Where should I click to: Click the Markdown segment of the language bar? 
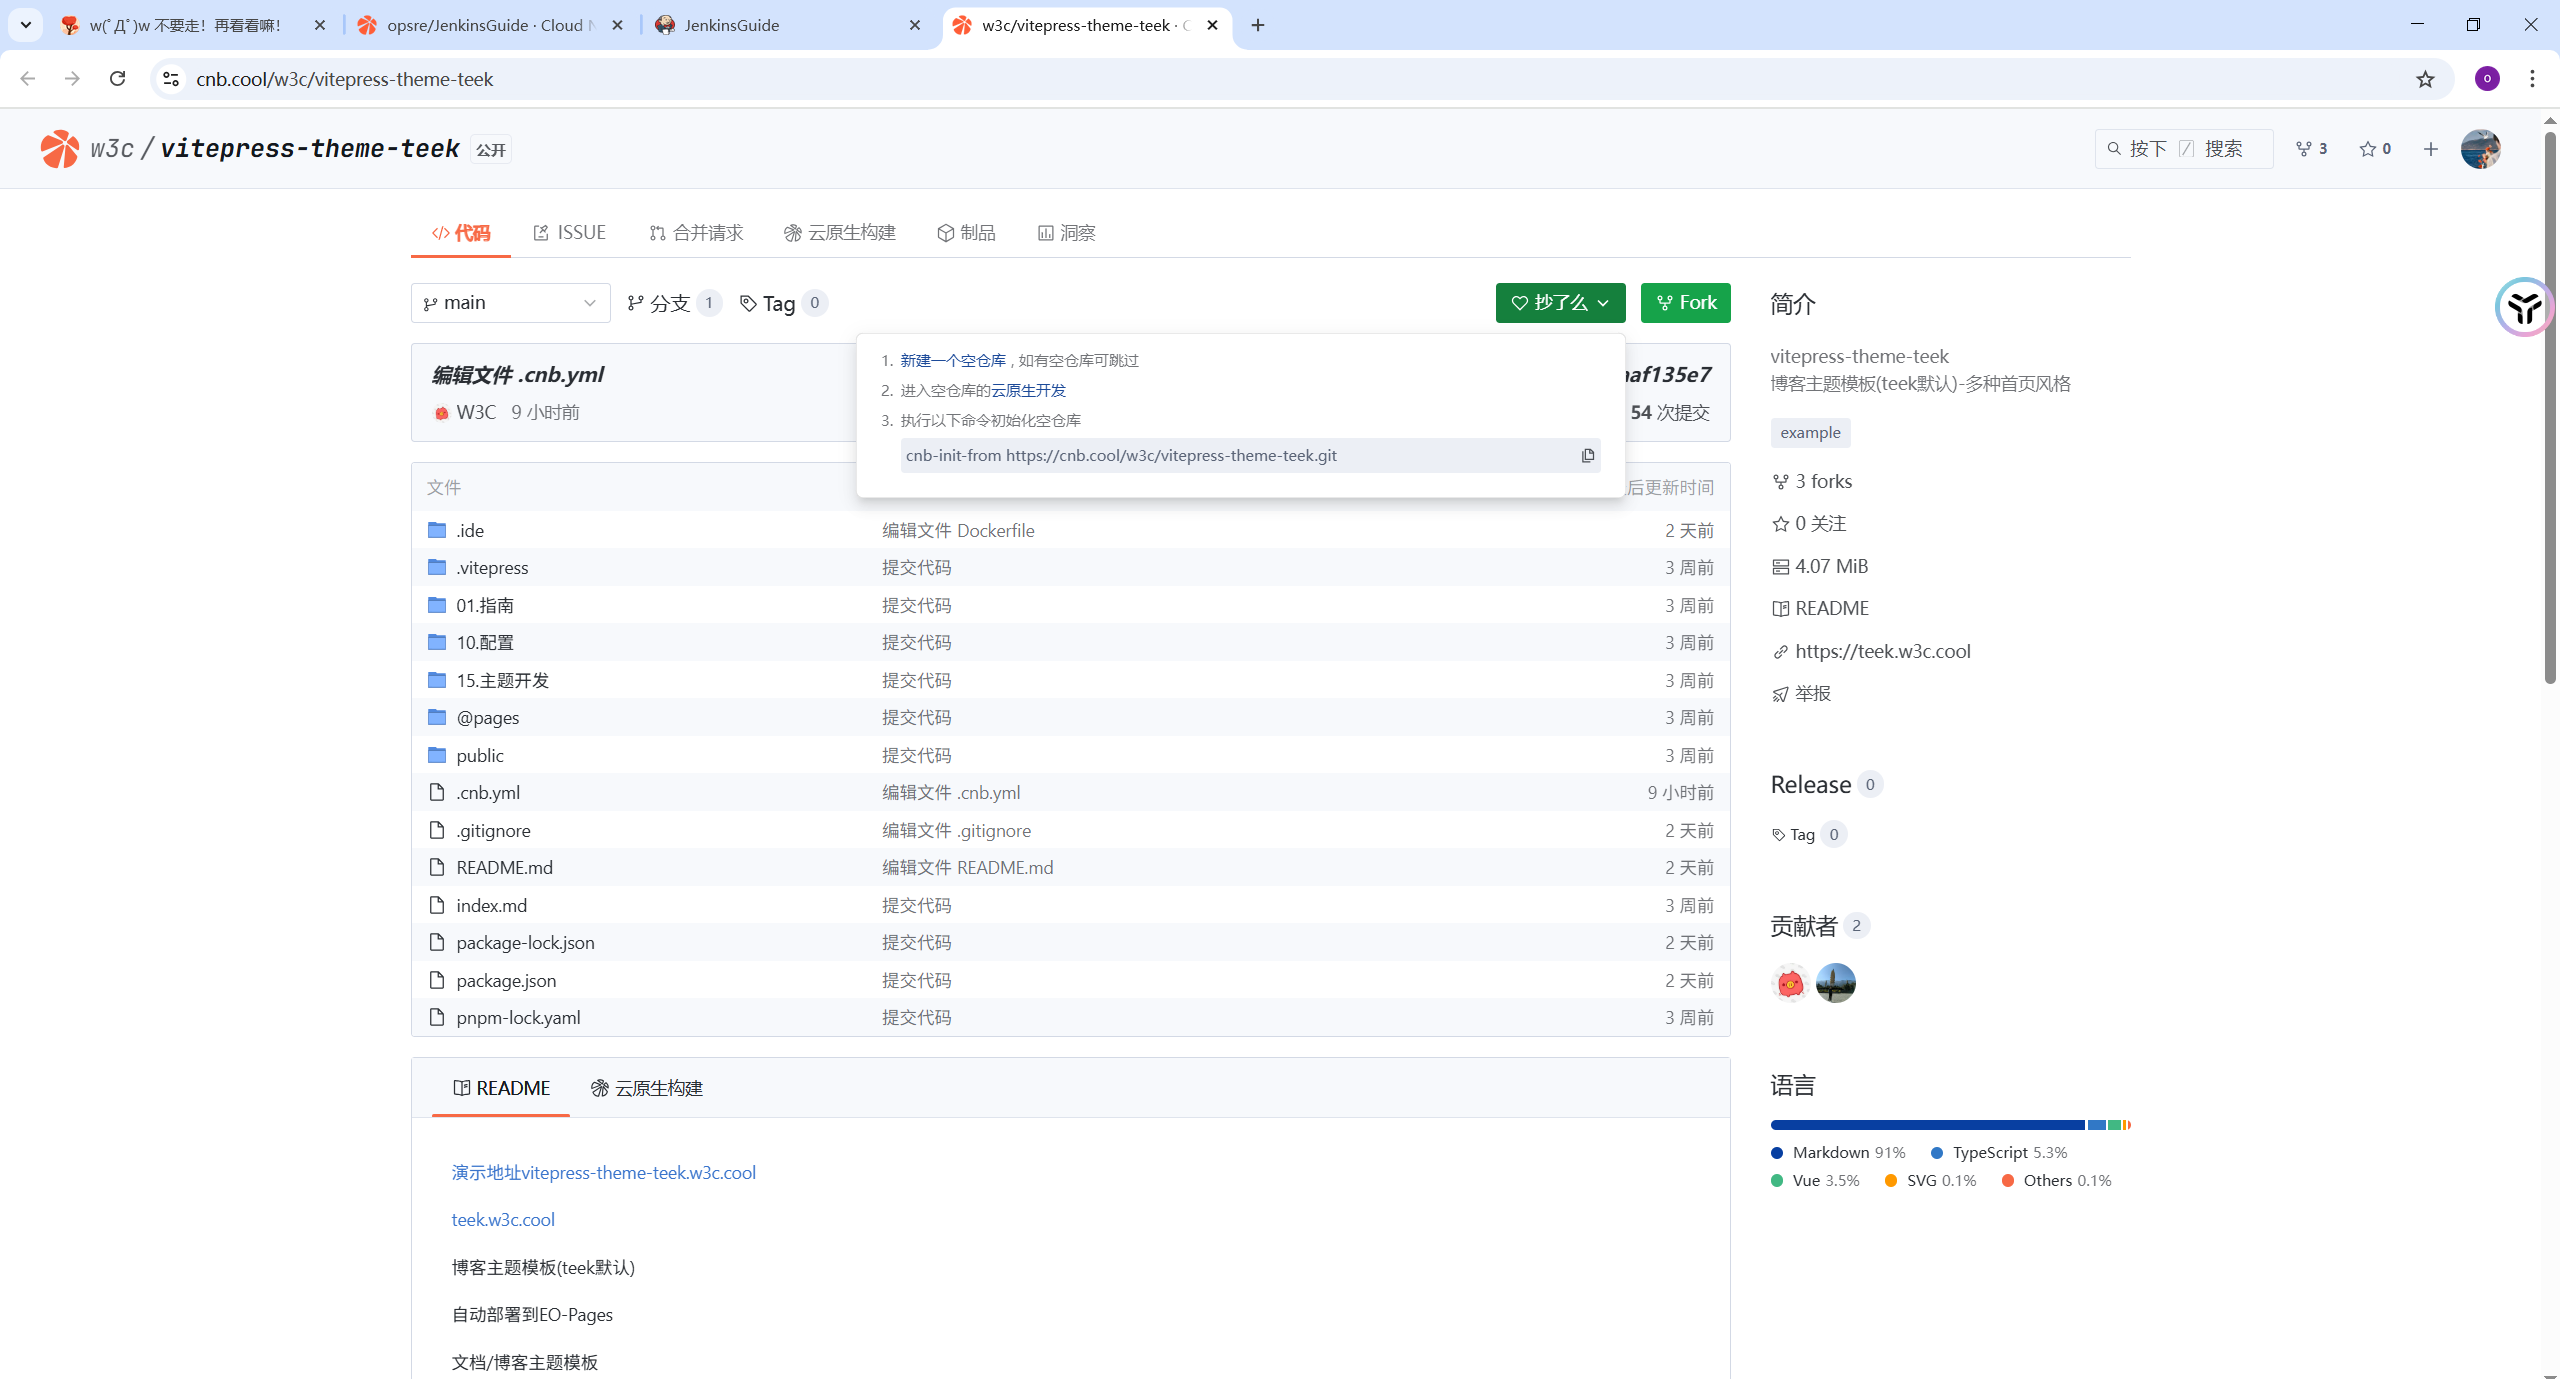(1927, 1126)
